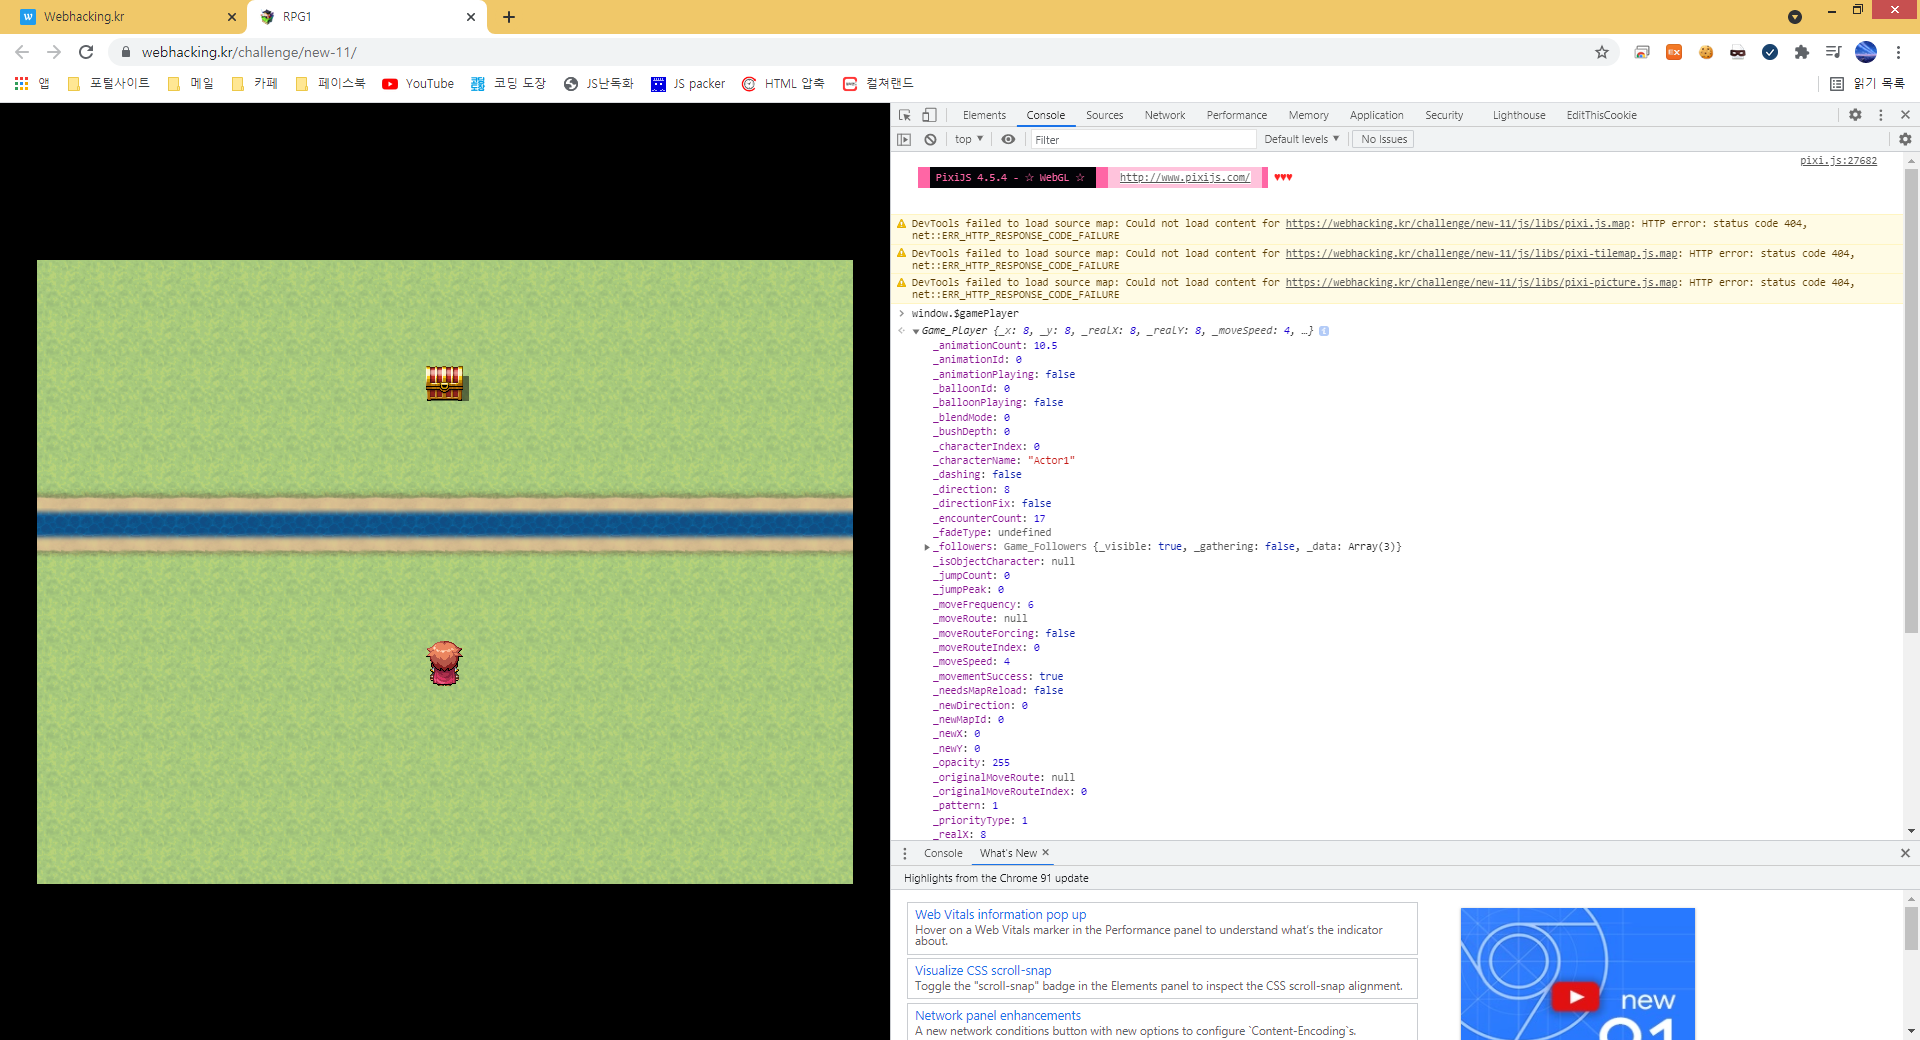Open a new browser tab

tap(509, 17)
